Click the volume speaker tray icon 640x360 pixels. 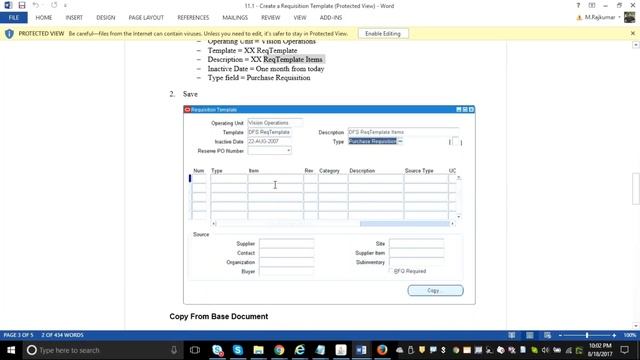click(546, 350)
